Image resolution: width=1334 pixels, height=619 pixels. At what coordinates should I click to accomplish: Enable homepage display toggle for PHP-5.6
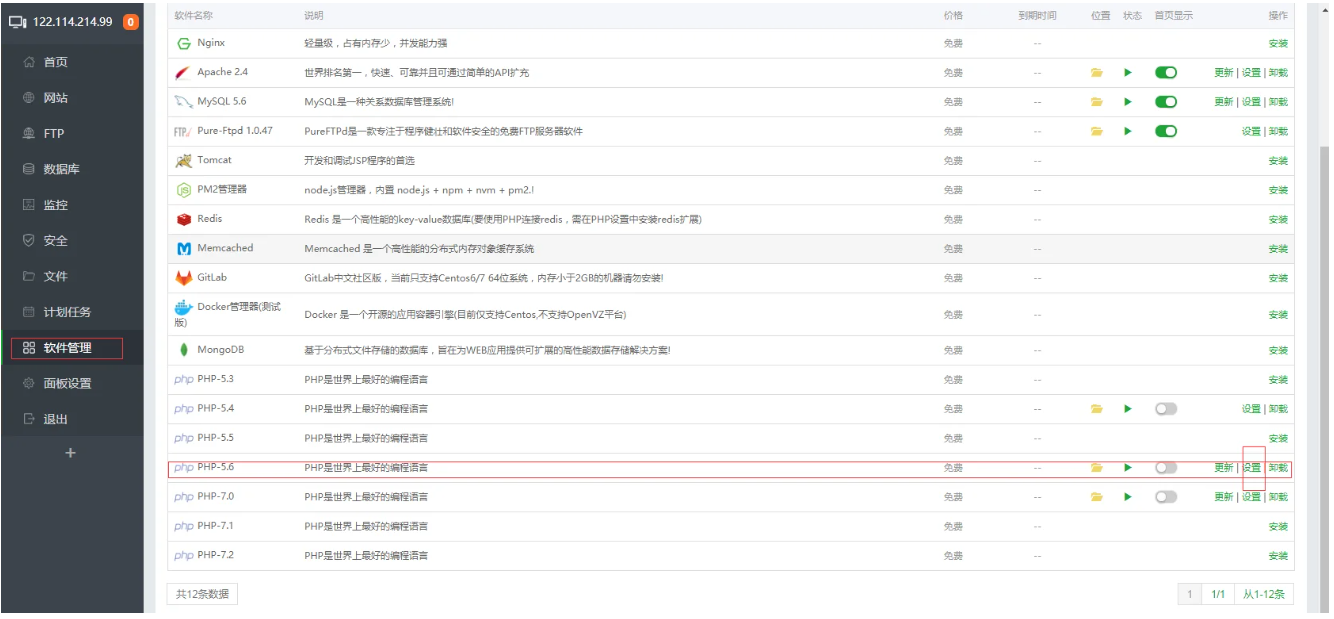coord(1165,468)
